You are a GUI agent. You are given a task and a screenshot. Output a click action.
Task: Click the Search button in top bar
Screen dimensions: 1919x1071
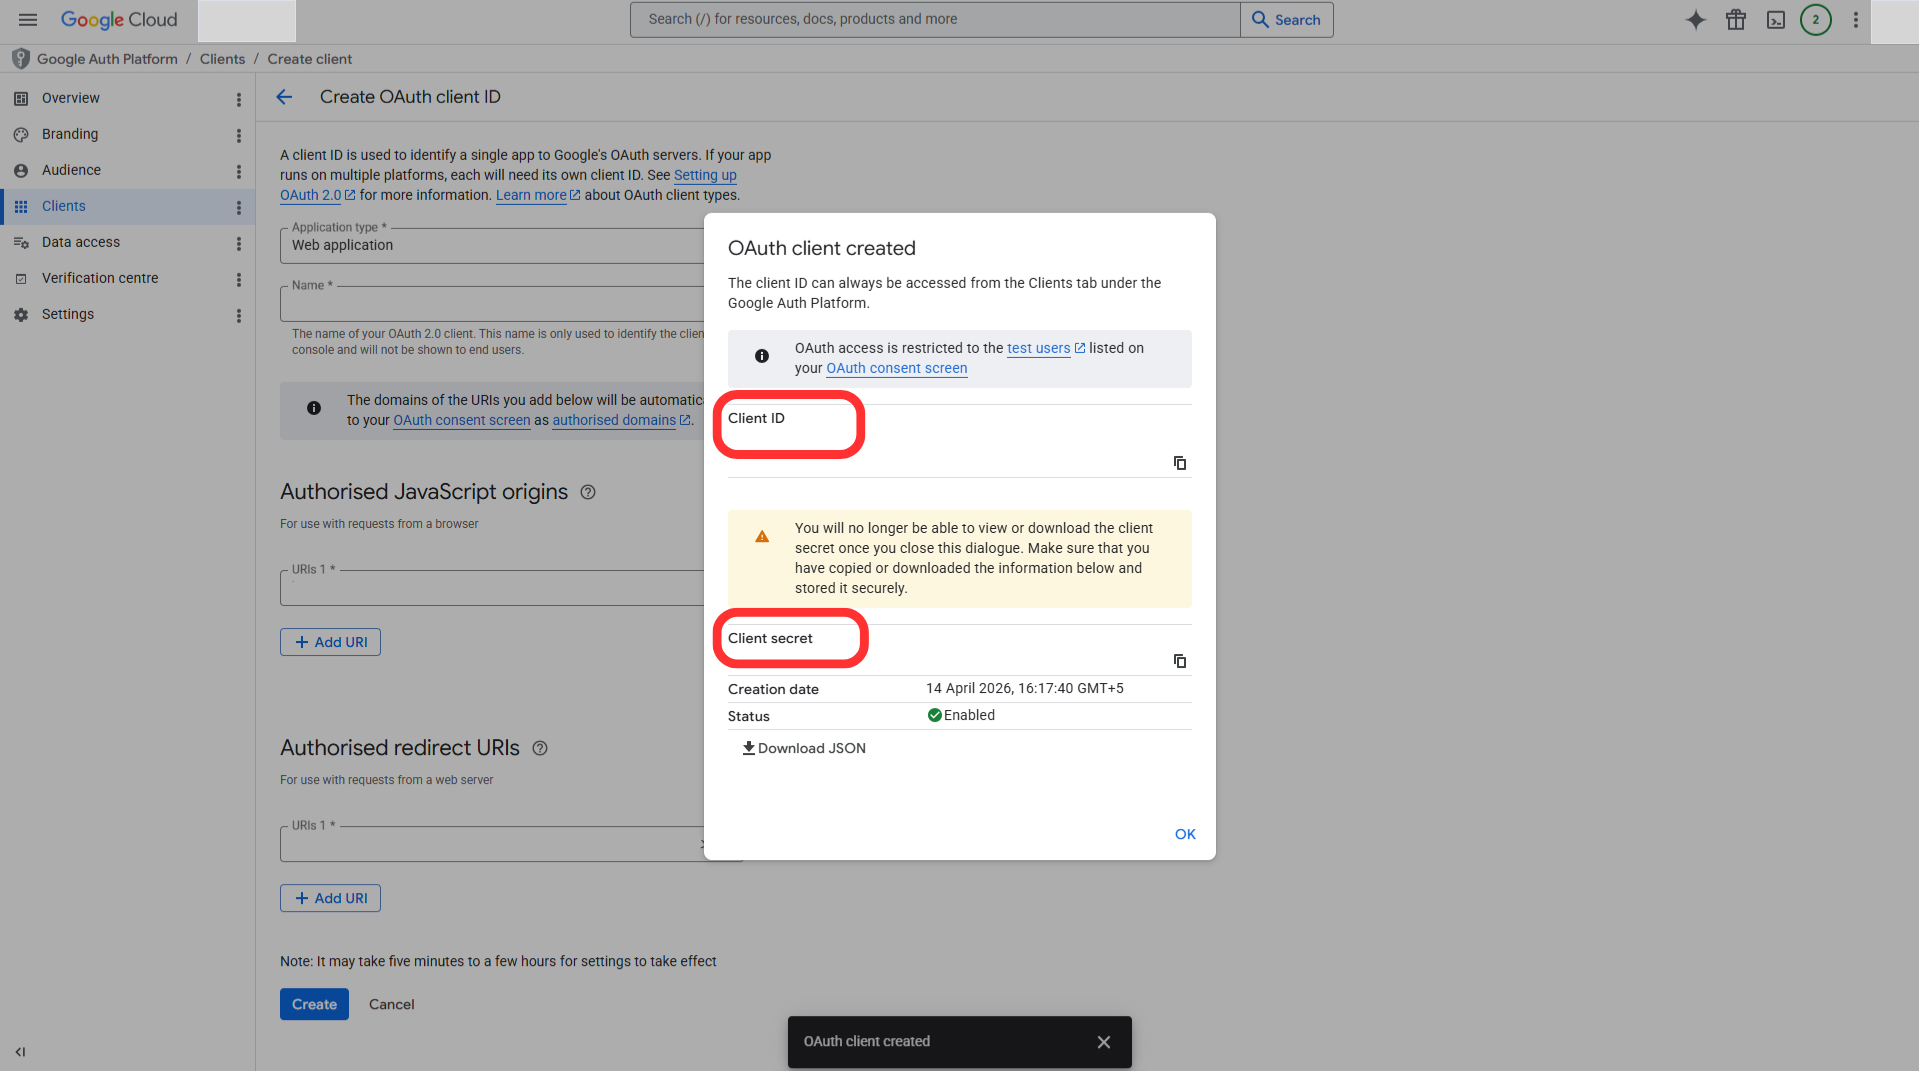(1286, 20)
